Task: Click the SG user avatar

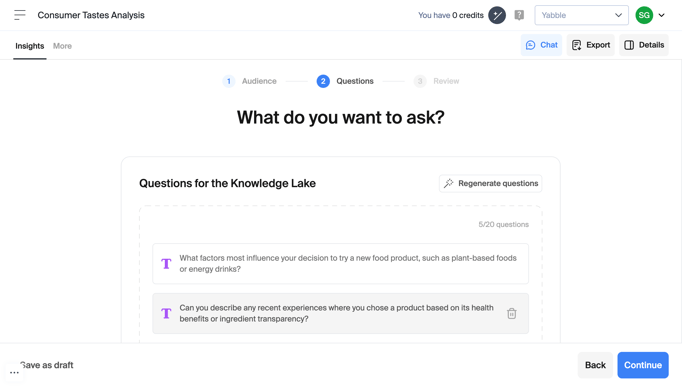Action: pos(644,15)
